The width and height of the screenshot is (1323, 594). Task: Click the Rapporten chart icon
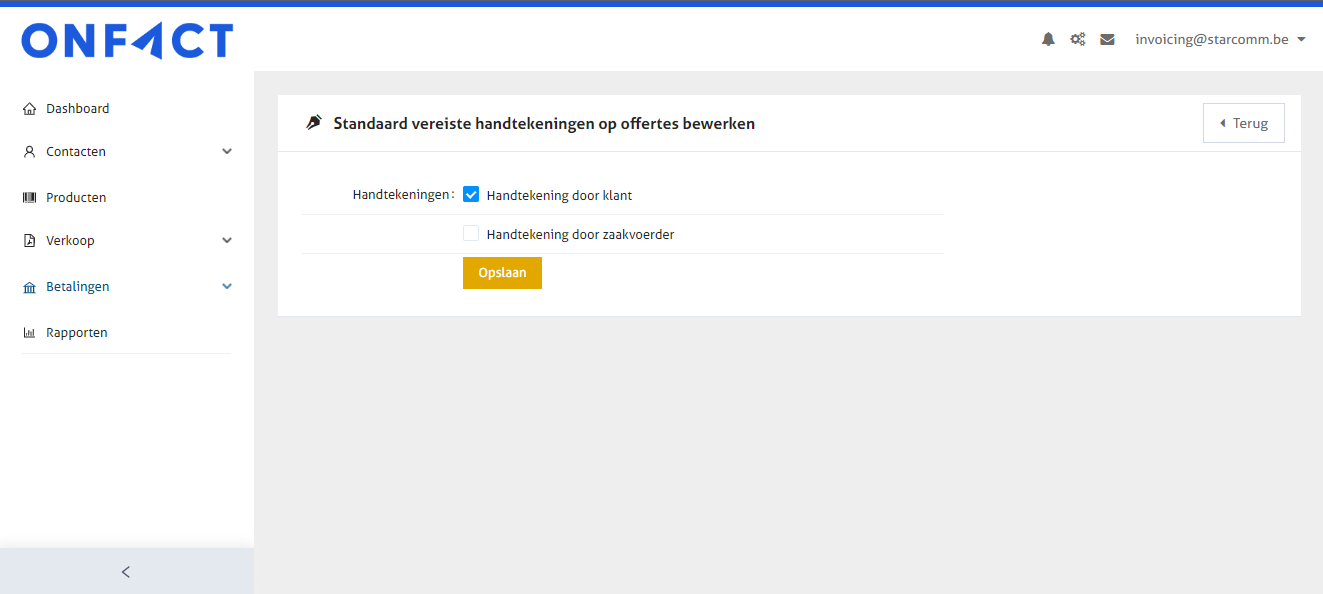coord(29,333)
